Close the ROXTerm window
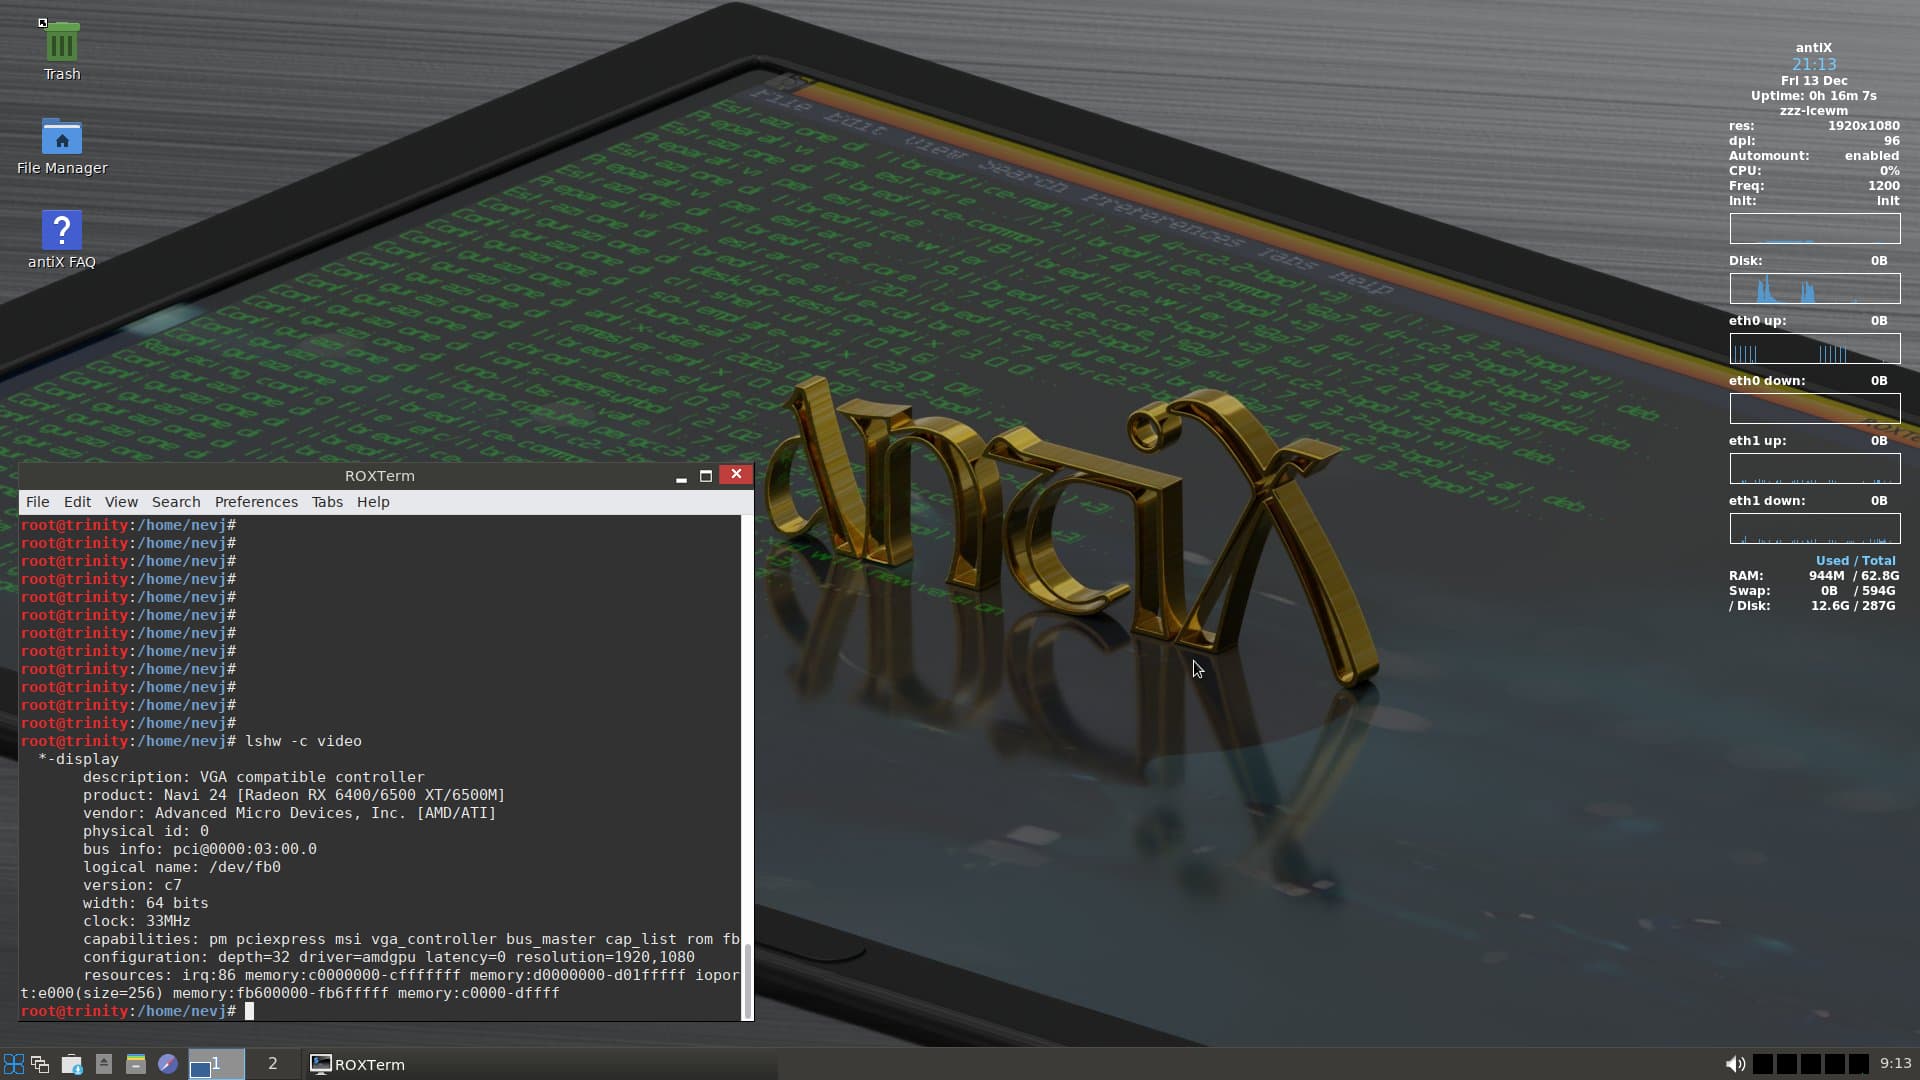Viewport: 1920px width, 1080px height. click(737, 474)
